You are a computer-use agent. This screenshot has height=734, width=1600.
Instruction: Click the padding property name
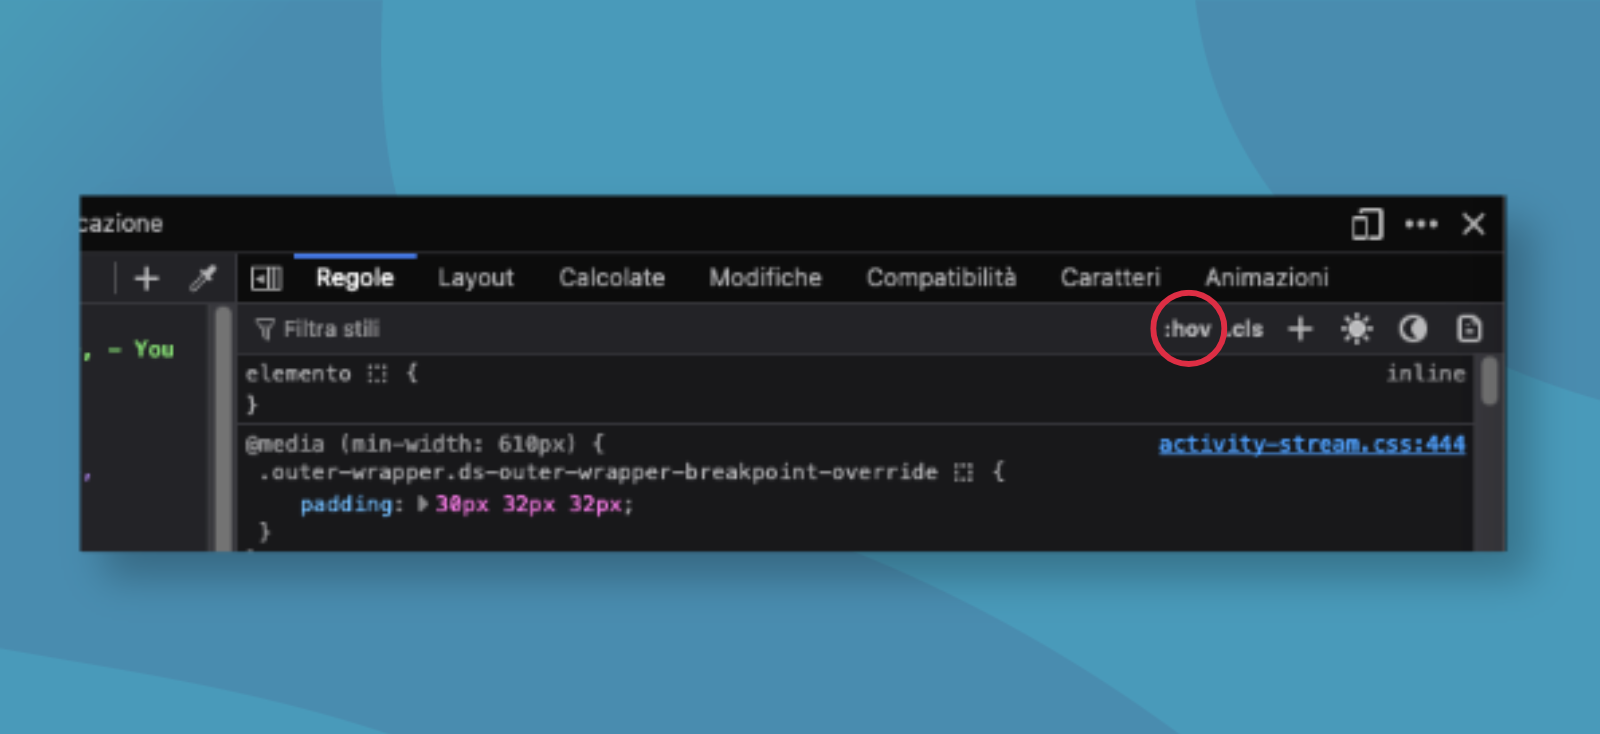pyautogui.click(x=347, y=505)
